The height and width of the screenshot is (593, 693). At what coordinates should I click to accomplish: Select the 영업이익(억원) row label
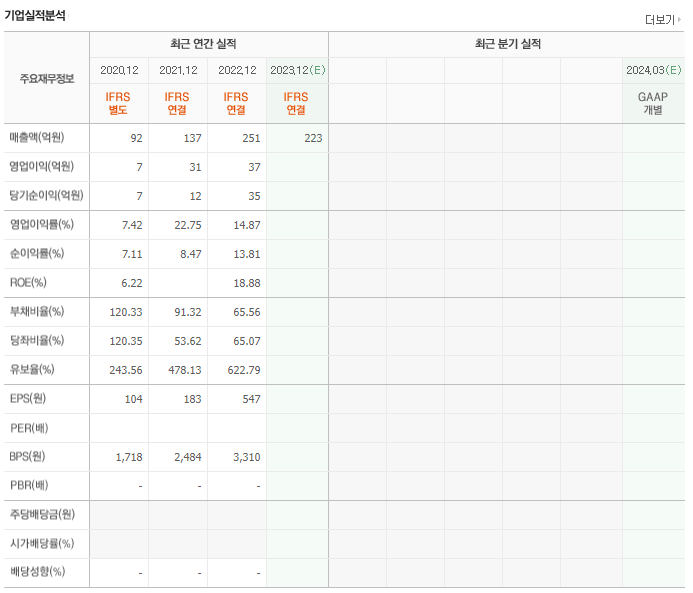tap(42, 167)
